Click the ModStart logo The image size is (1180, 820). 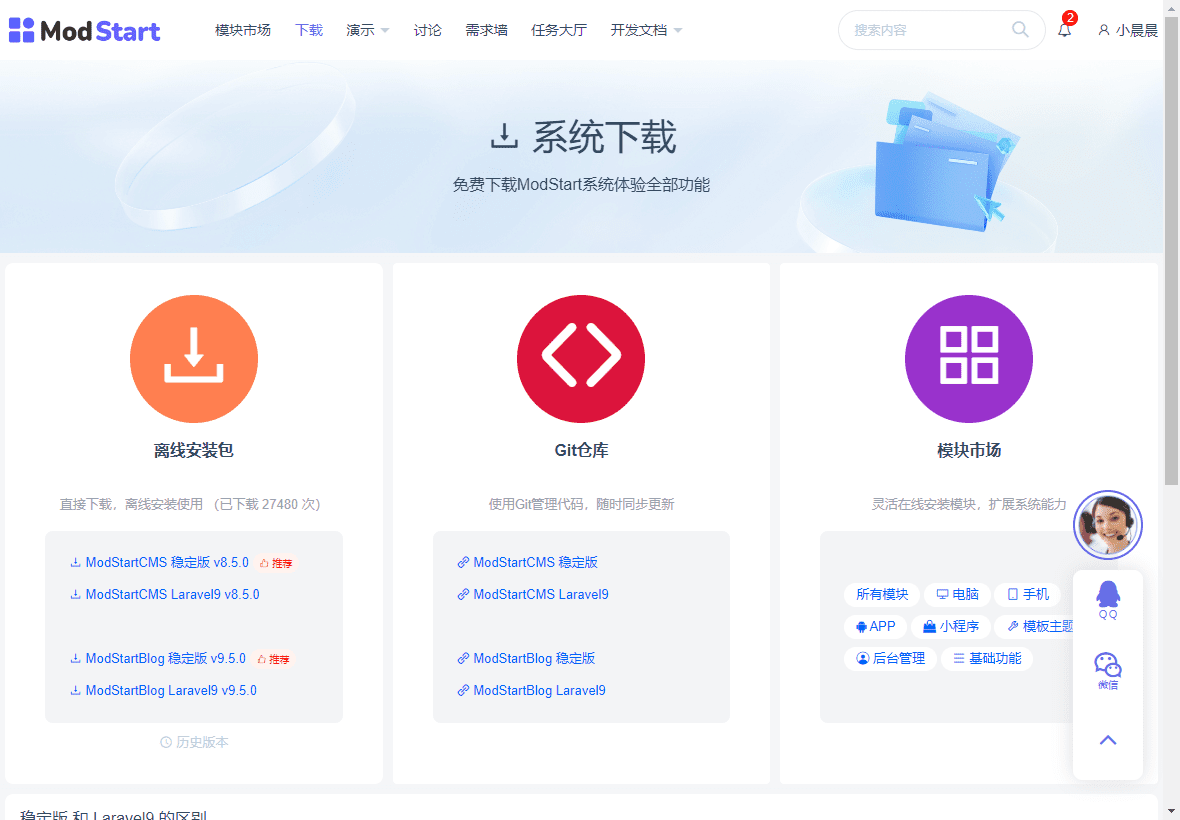pyautogui.click(x=84, y=31)
